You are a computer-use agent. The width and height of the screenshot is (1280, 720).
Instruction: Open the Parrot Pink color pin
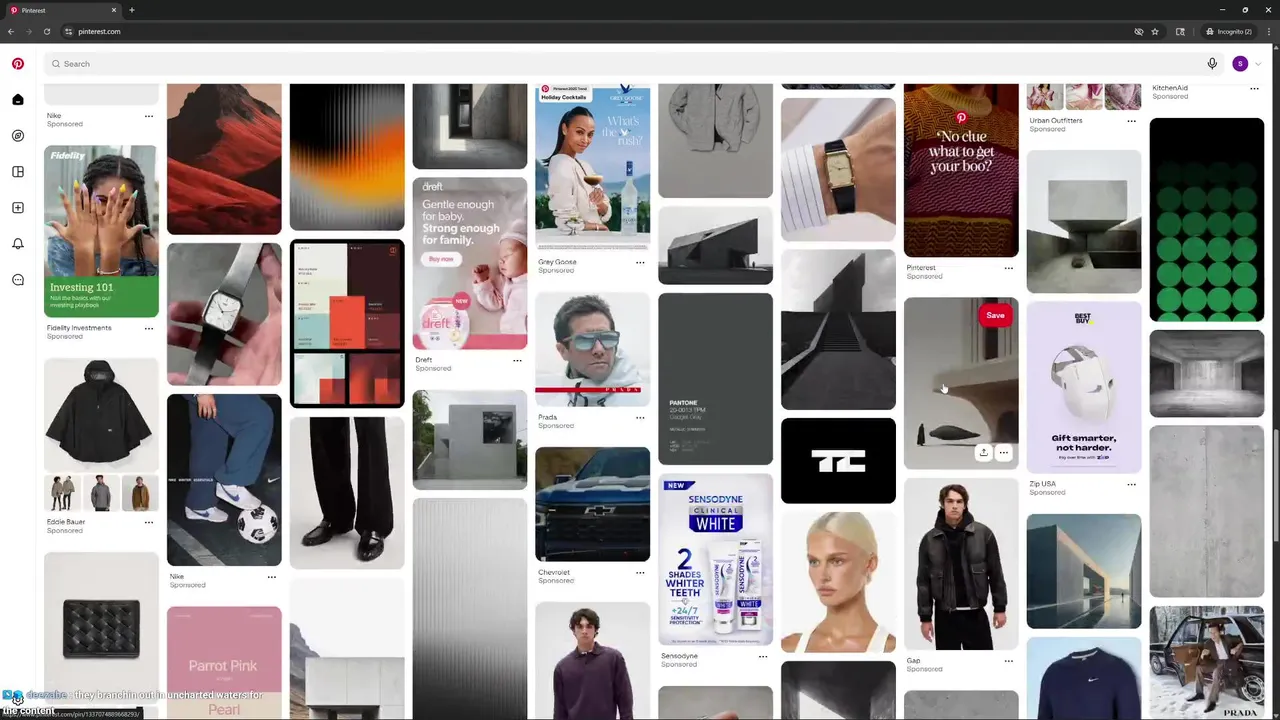[x=224, y=662]
